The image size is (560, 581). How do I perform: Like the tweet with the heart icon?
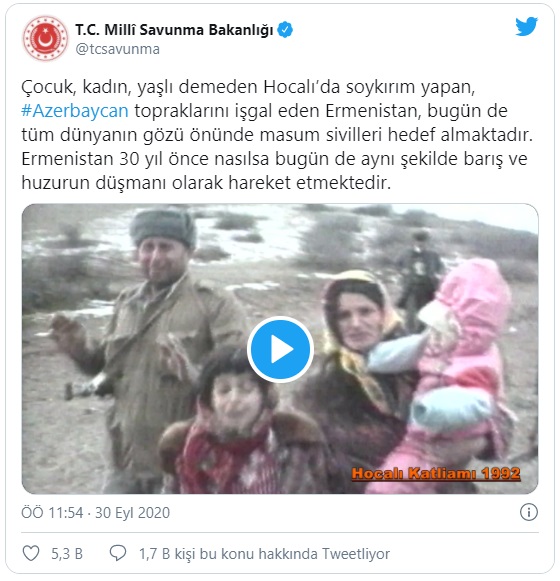pyautogui.click(x=31, y=553)
